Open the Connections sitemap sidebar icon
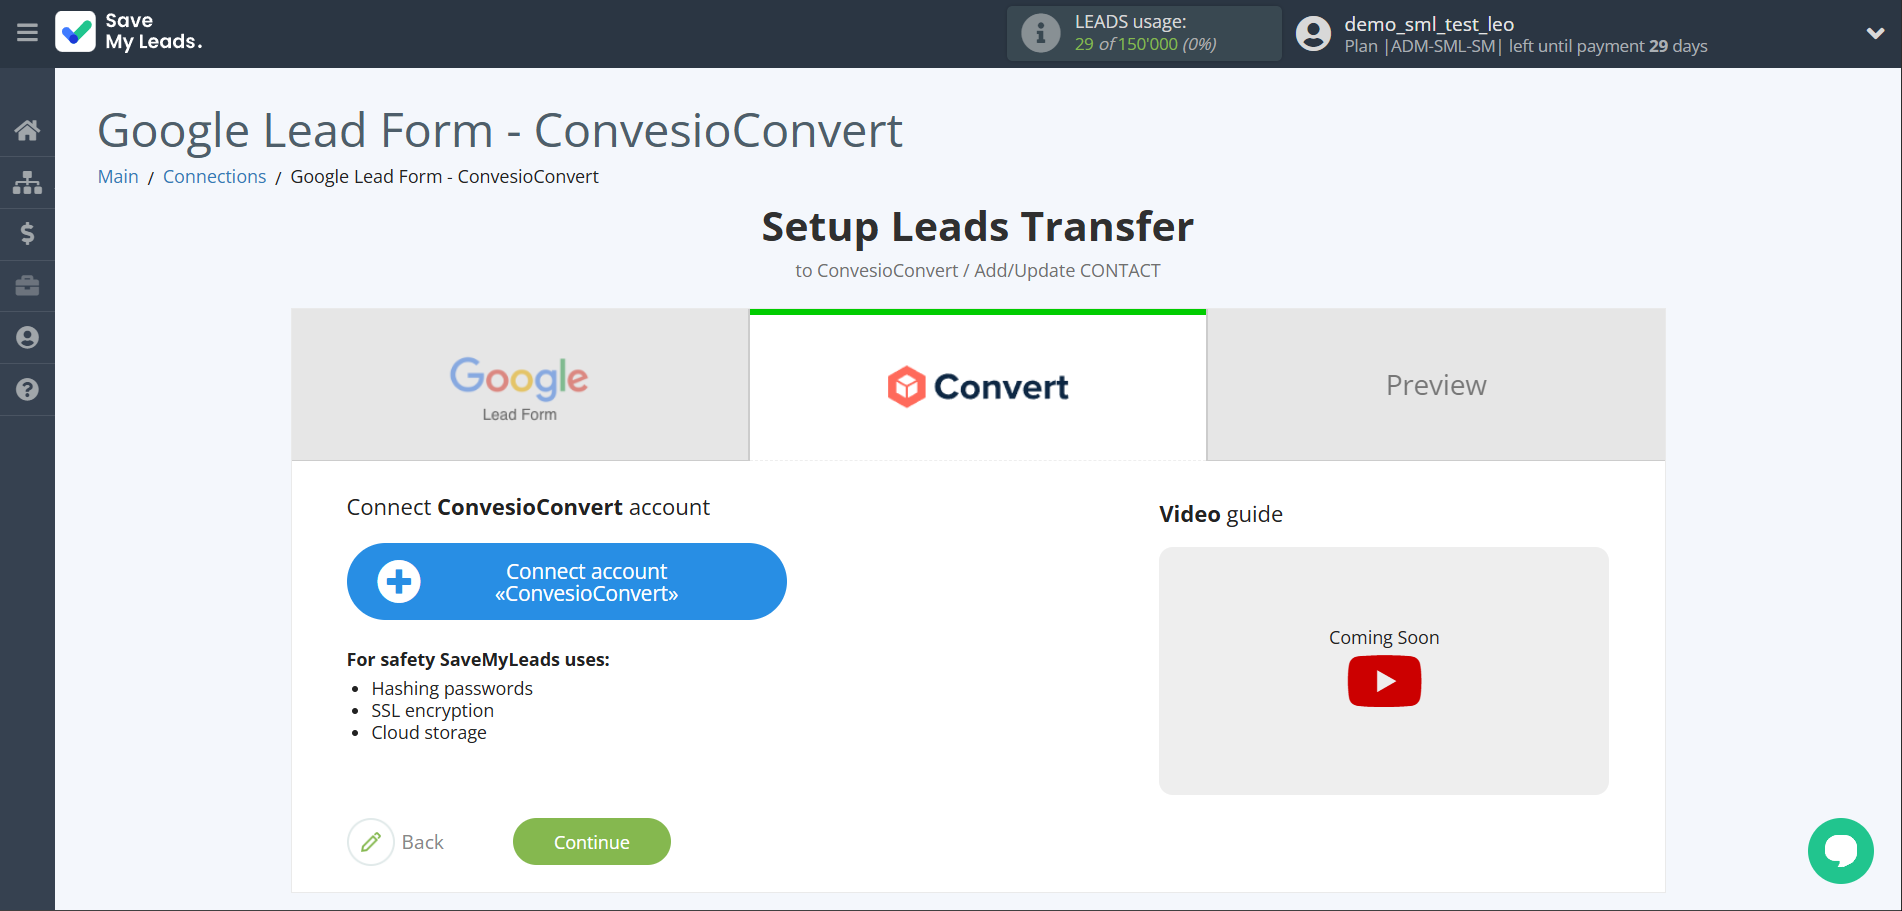Viewport: 1902px width, 911px height. pyautogui.click(x=27, y=182)
